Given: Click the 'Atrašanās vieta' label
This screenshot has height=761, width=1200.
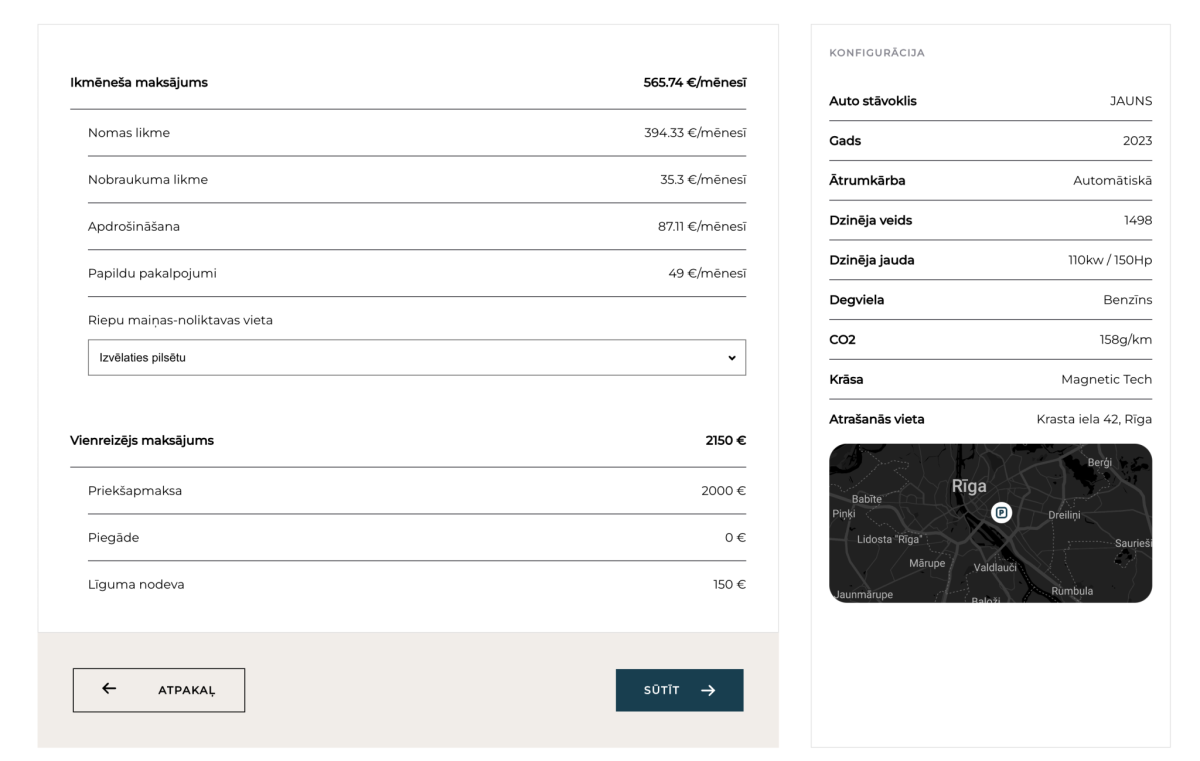Looking at the screenshot, I should [x=877, y=419].
